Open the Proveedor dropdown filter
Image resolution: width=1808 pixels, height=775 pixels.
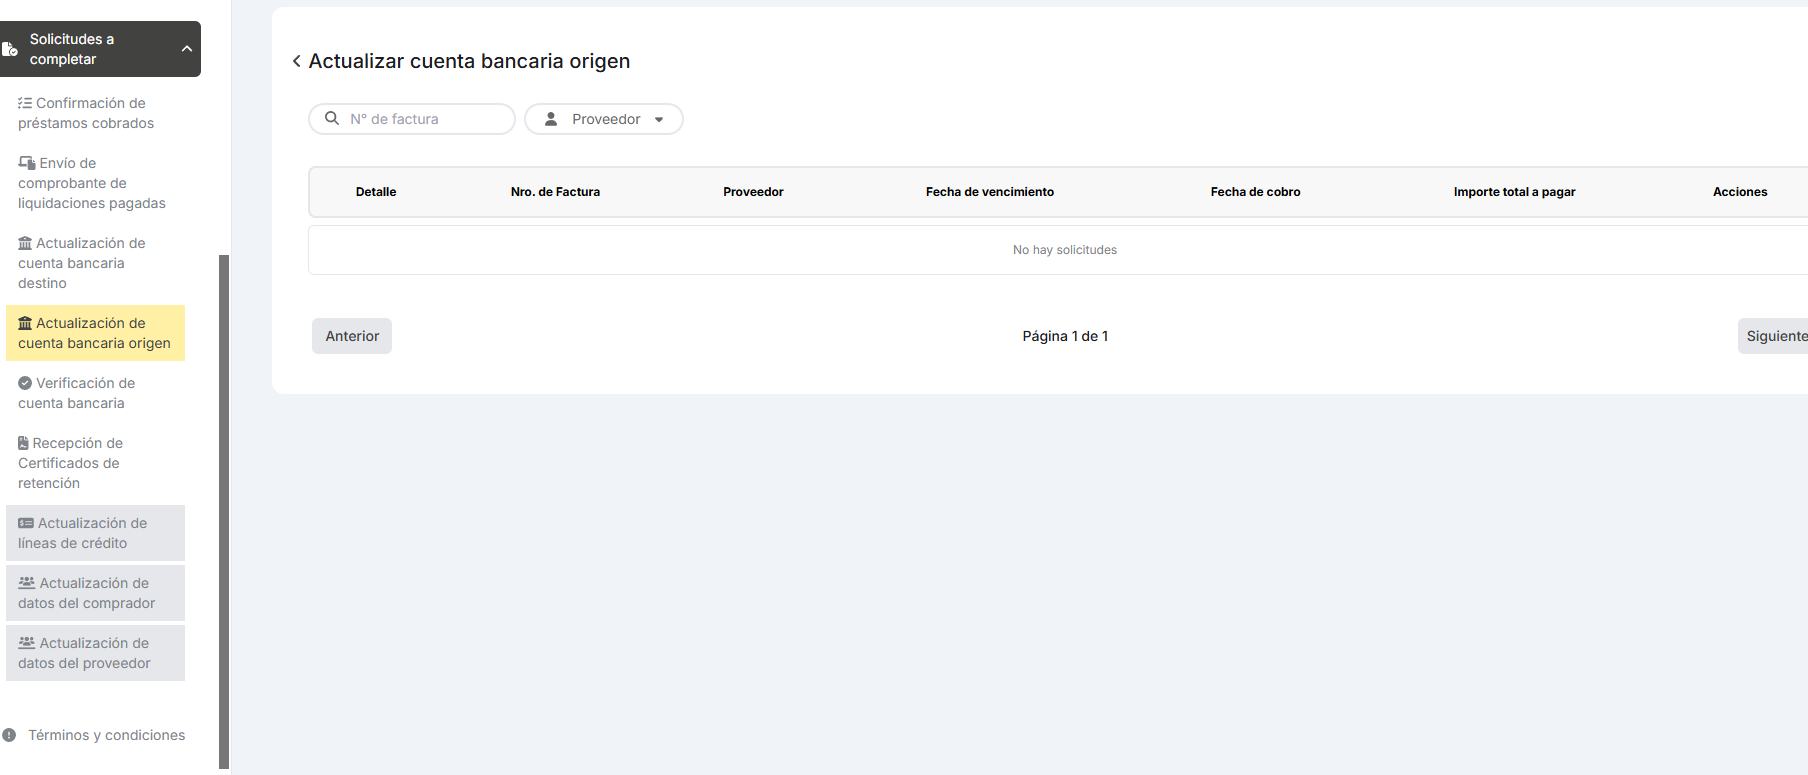pyautogui.click(x=604, y=119)
